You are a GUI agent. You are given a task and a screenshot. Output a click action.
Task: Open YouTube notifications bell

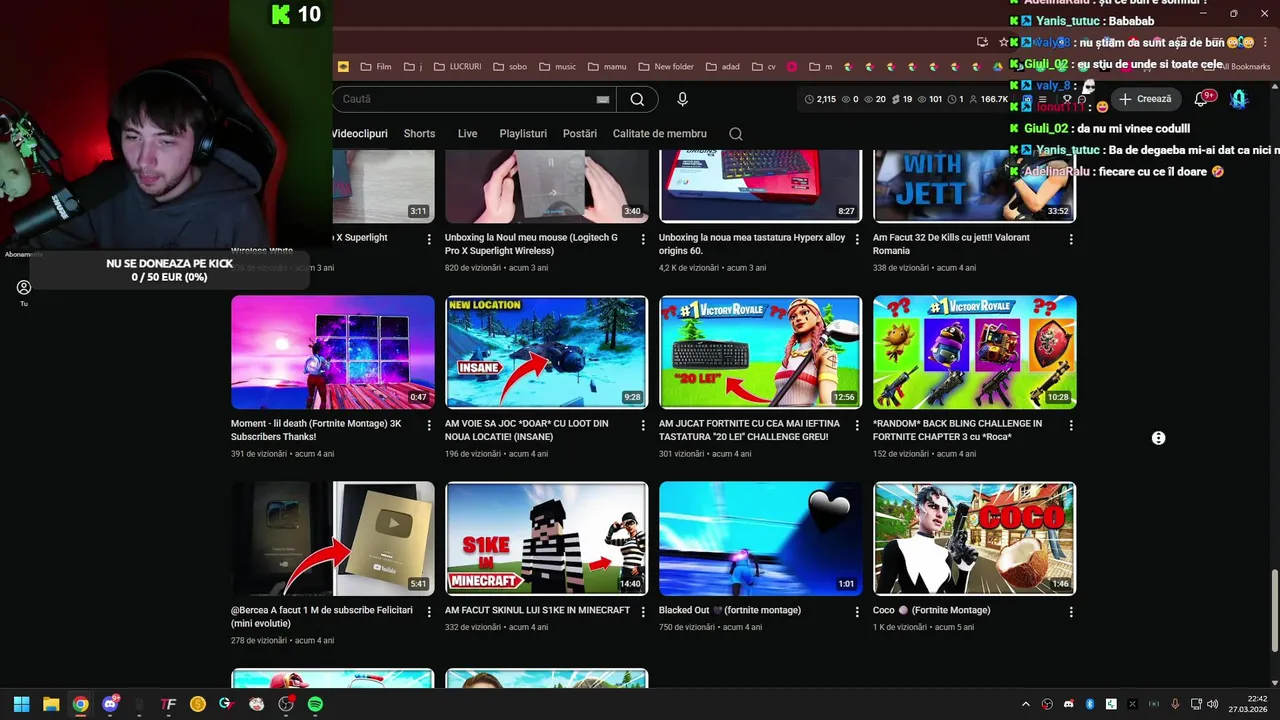coord(1201,99)
